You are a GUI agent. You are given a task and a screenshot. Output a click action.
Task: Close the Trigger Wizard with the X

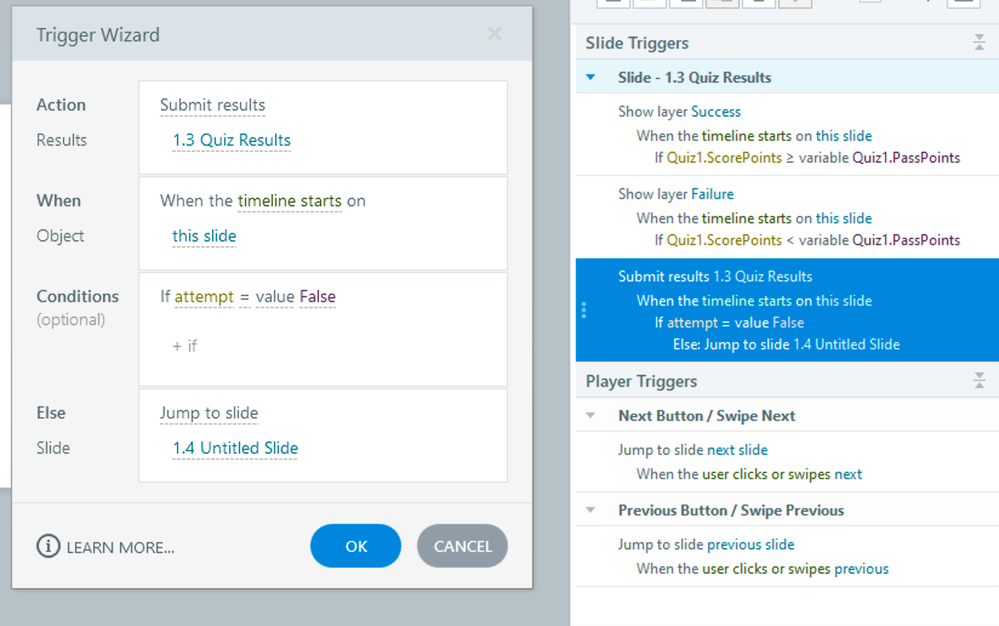[x=494, y=34]
